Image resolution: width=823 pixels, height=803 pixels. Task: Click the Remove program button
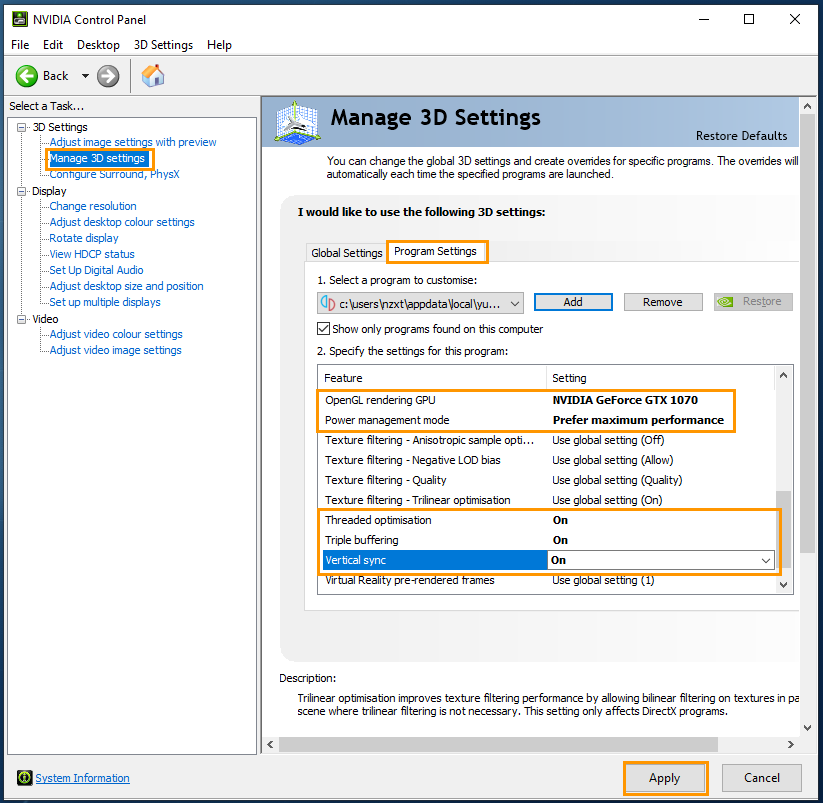pyautogui.click(x=663, y=302)
